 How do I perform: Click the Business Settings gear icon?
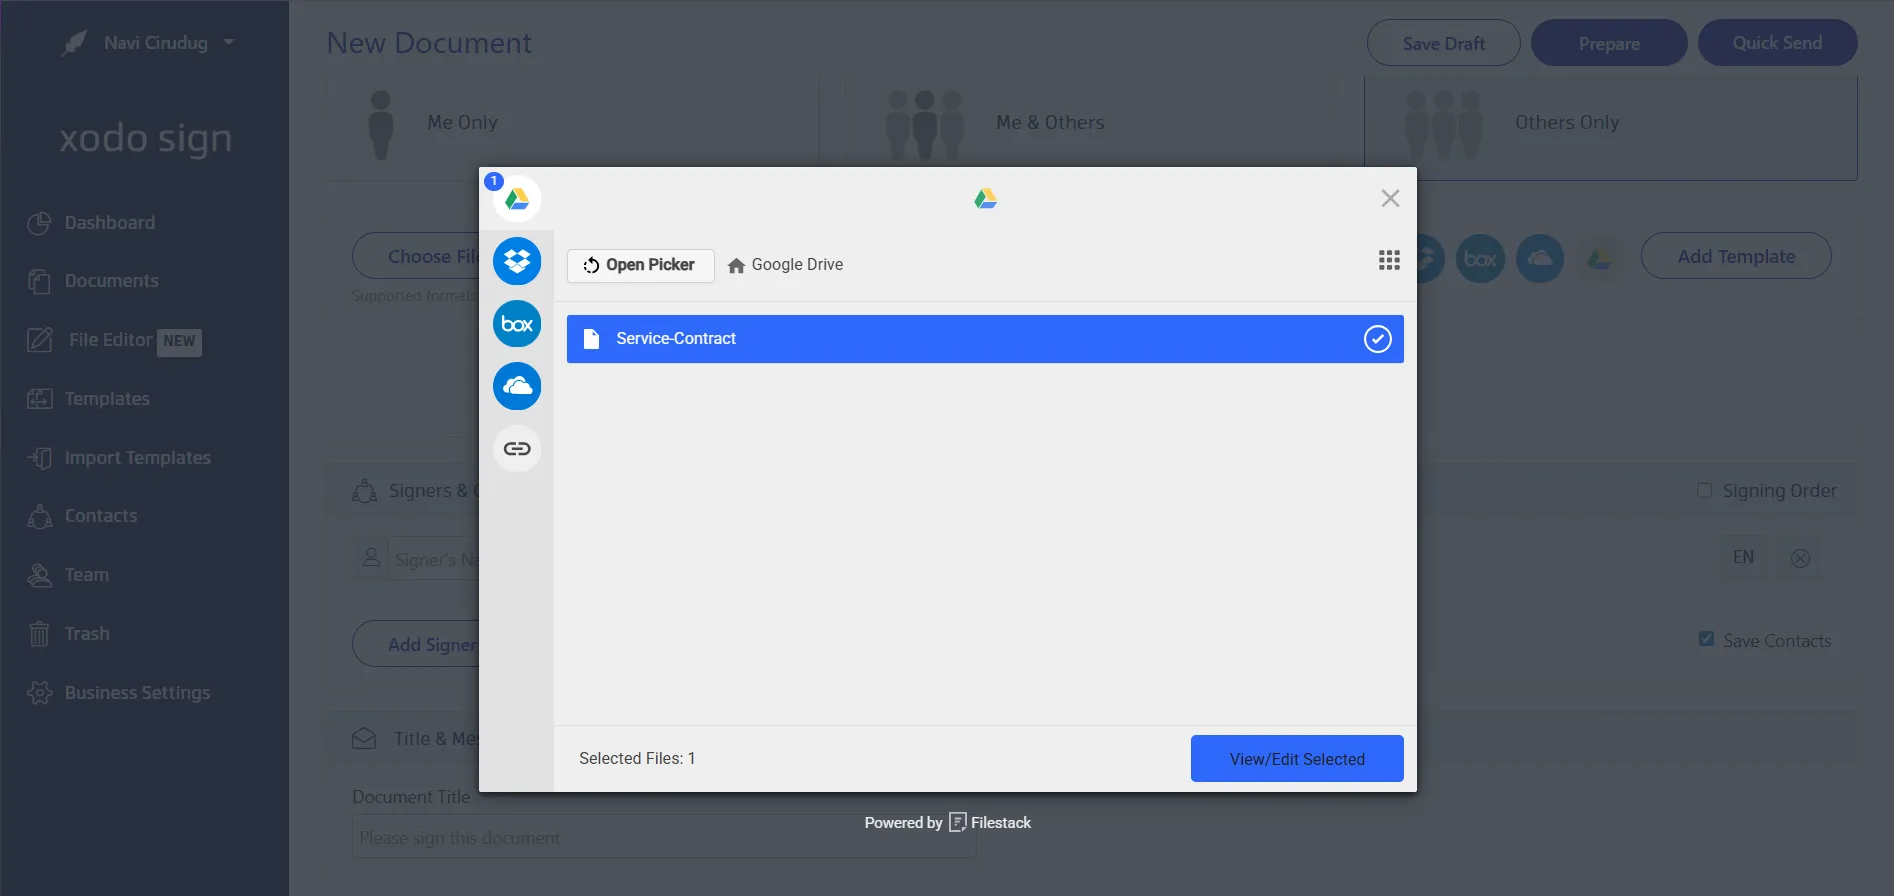pyautogui.click(x=39, y=693)
